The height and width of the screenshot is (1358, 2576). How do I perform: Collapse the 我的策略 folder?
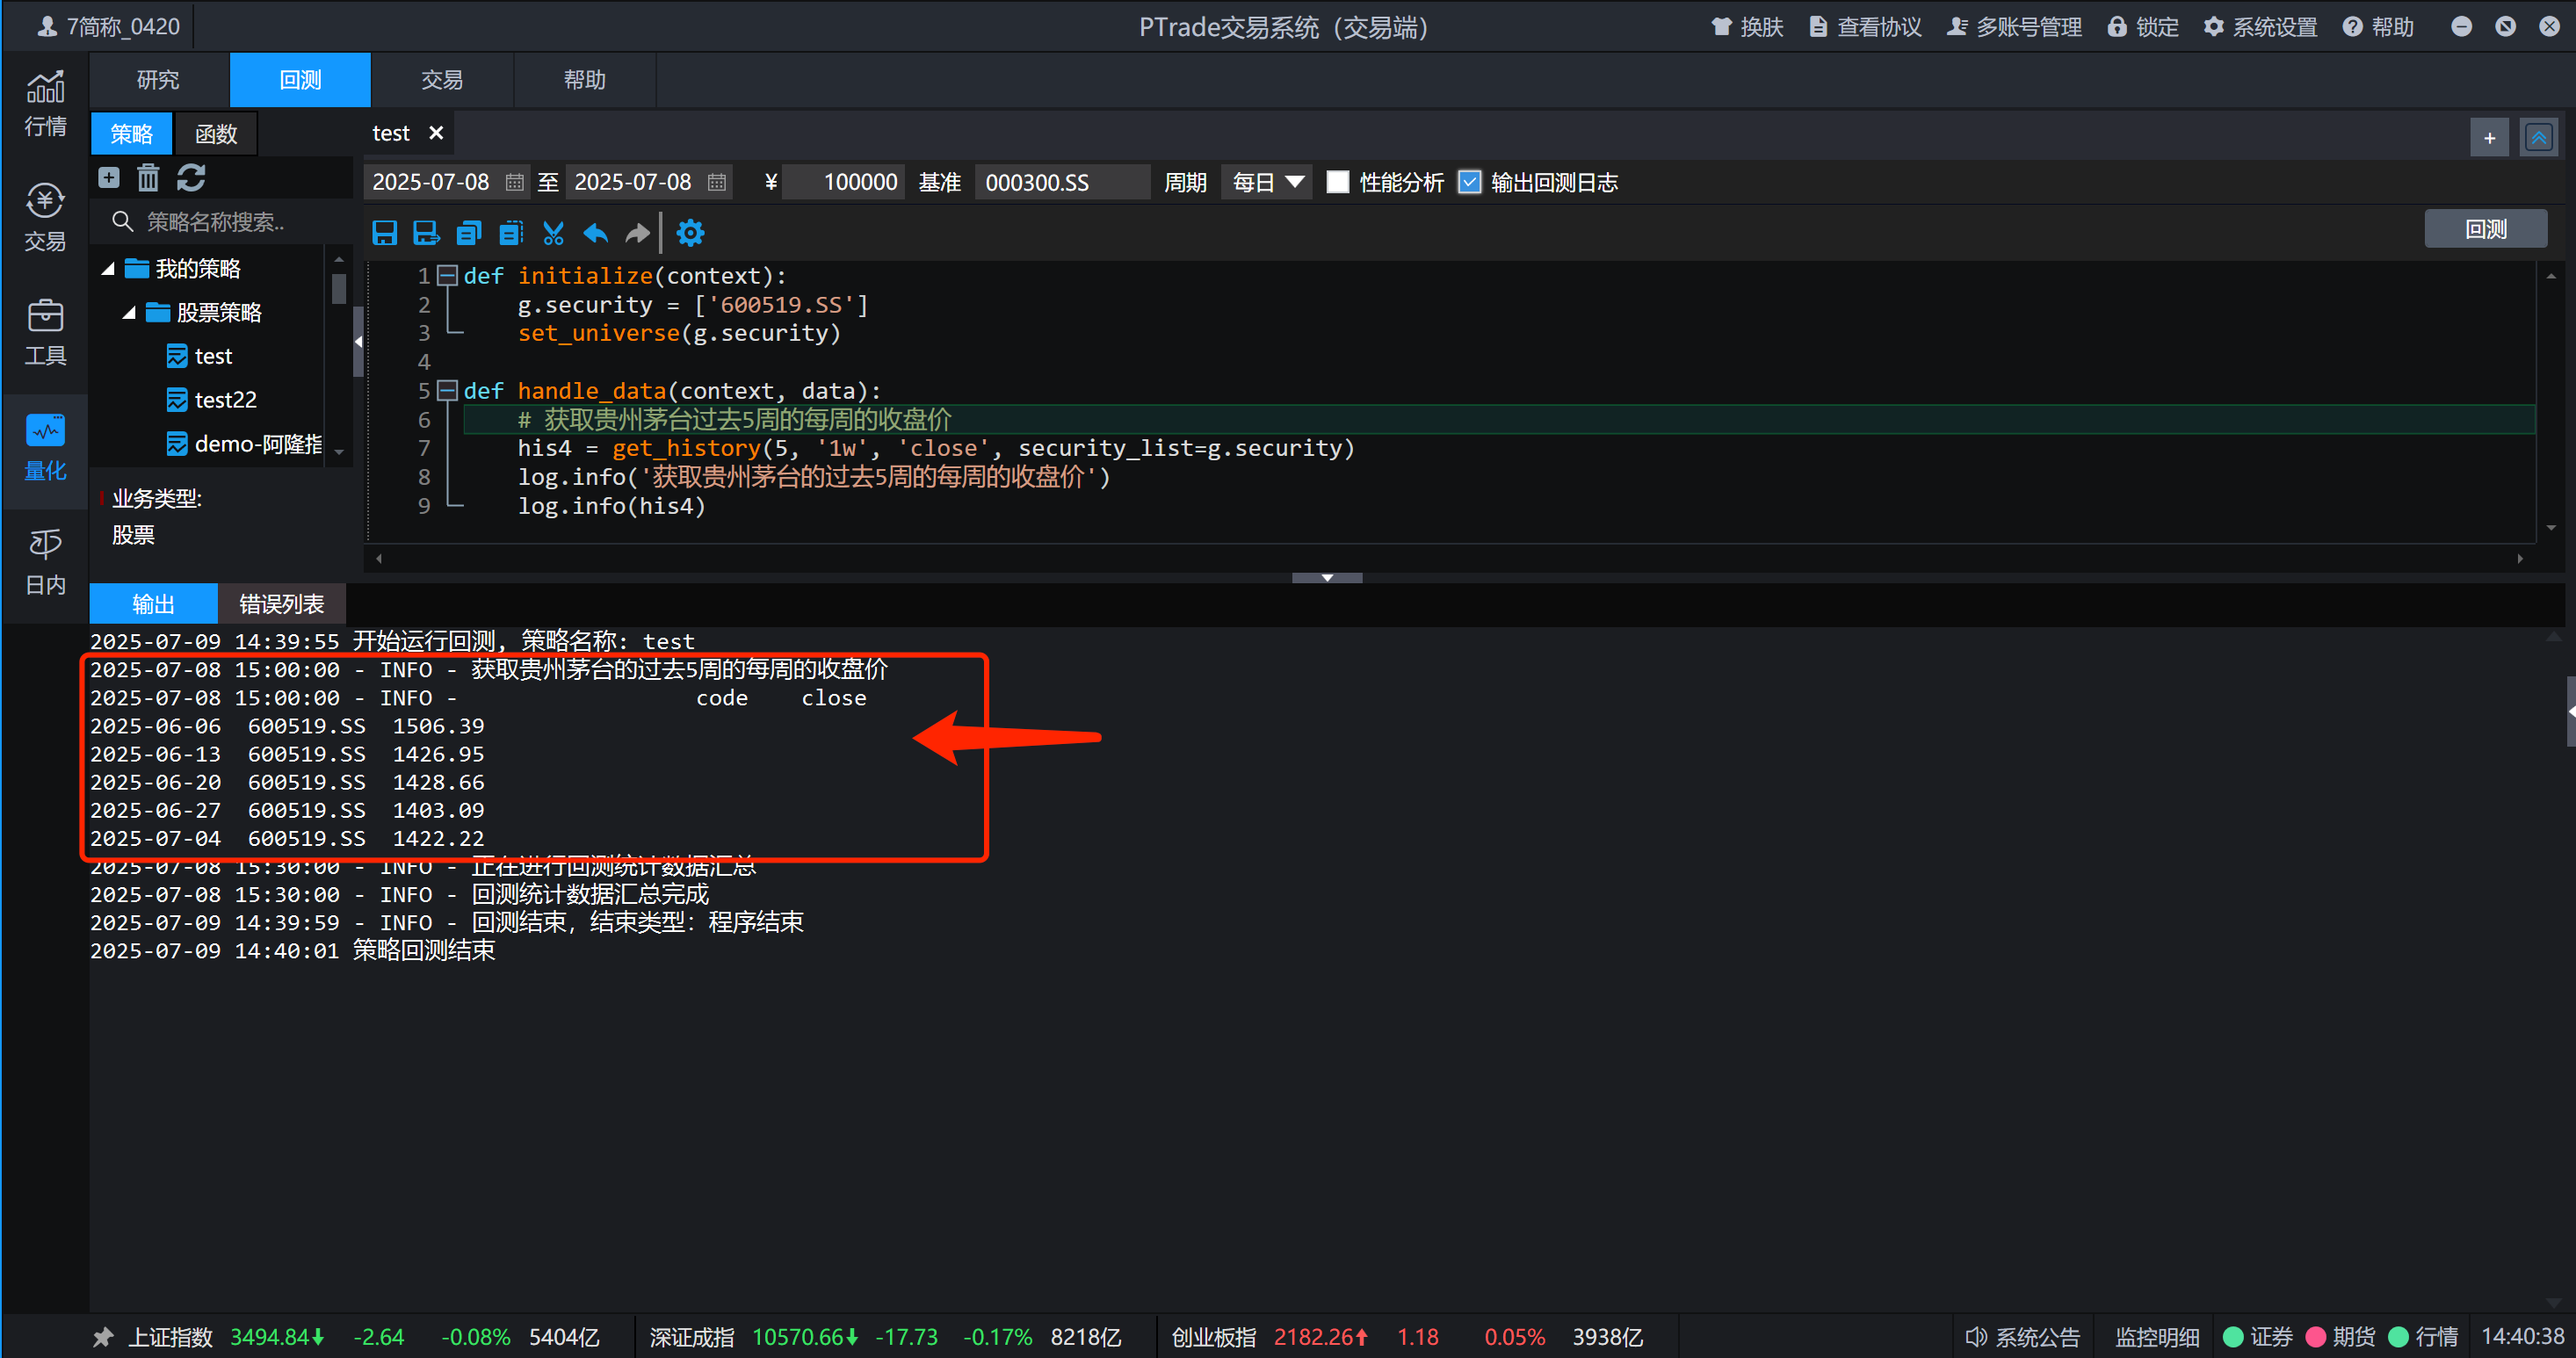pyautogui.click(x=108, y=269)
